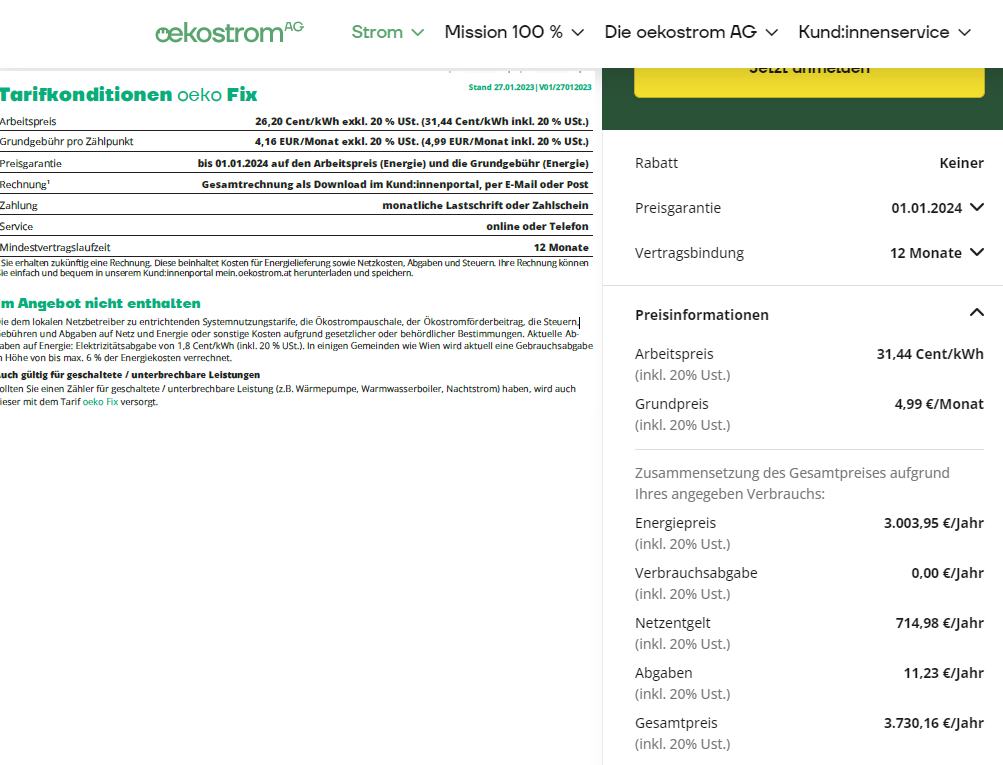Click the 3.003,95 €/Jahr Energiepreis value
This screenshot has height=765, width=1003.
934,523
